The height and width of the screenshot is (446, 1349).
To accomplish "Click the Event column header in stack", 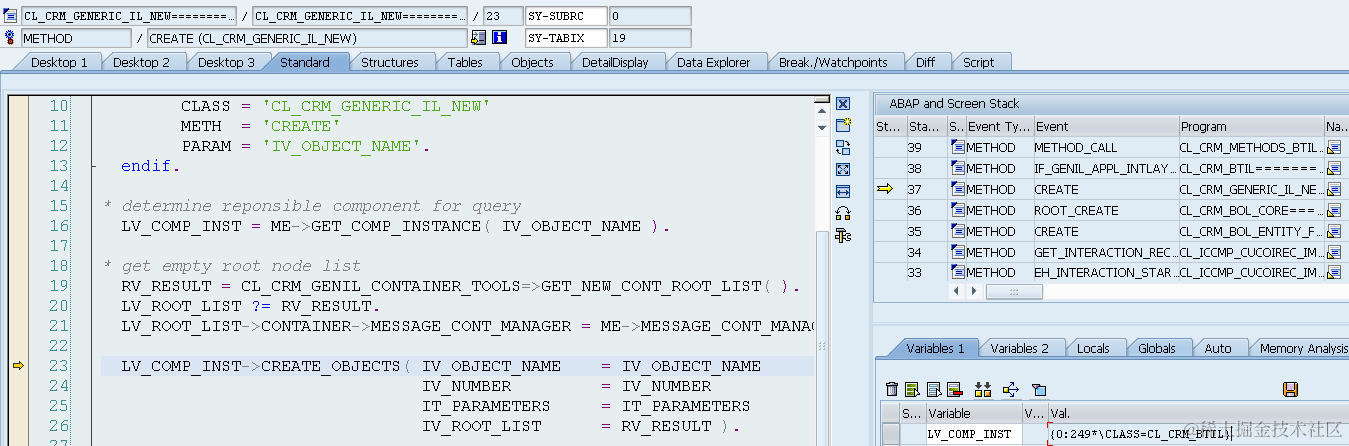I will pyautogui.click(x=1104, y=127).
